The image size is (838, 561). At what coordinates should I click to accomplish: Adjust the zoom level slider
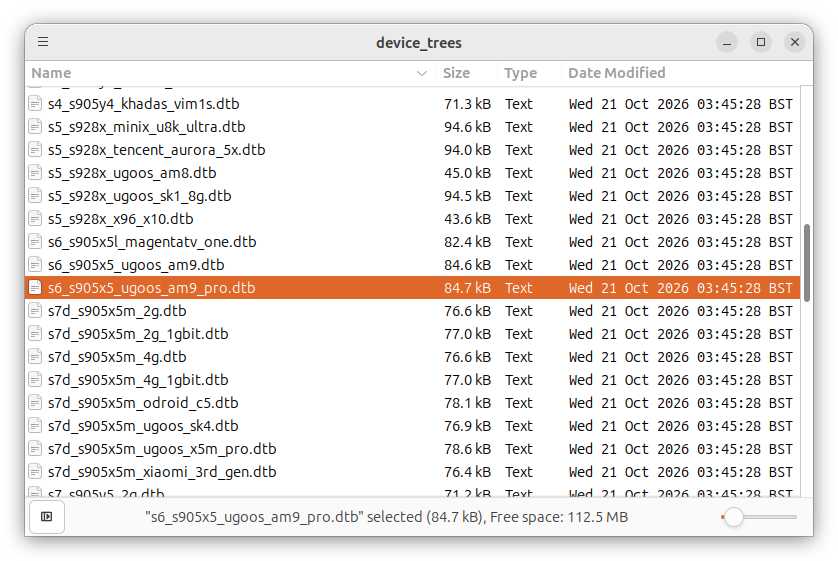coord(759,517)
